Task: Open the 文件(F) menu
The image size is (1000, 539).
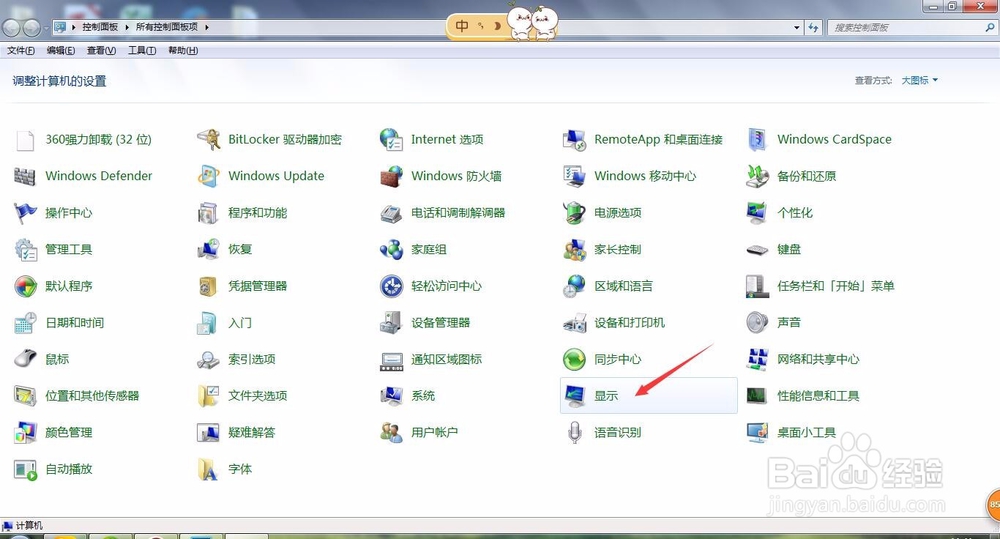Action: [x=21, y=50]
